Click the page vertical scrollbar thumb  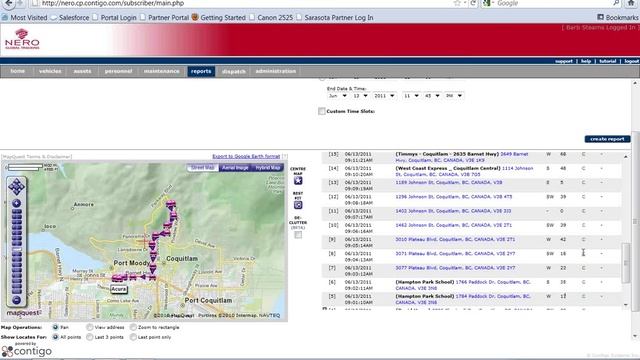[636, 222]
